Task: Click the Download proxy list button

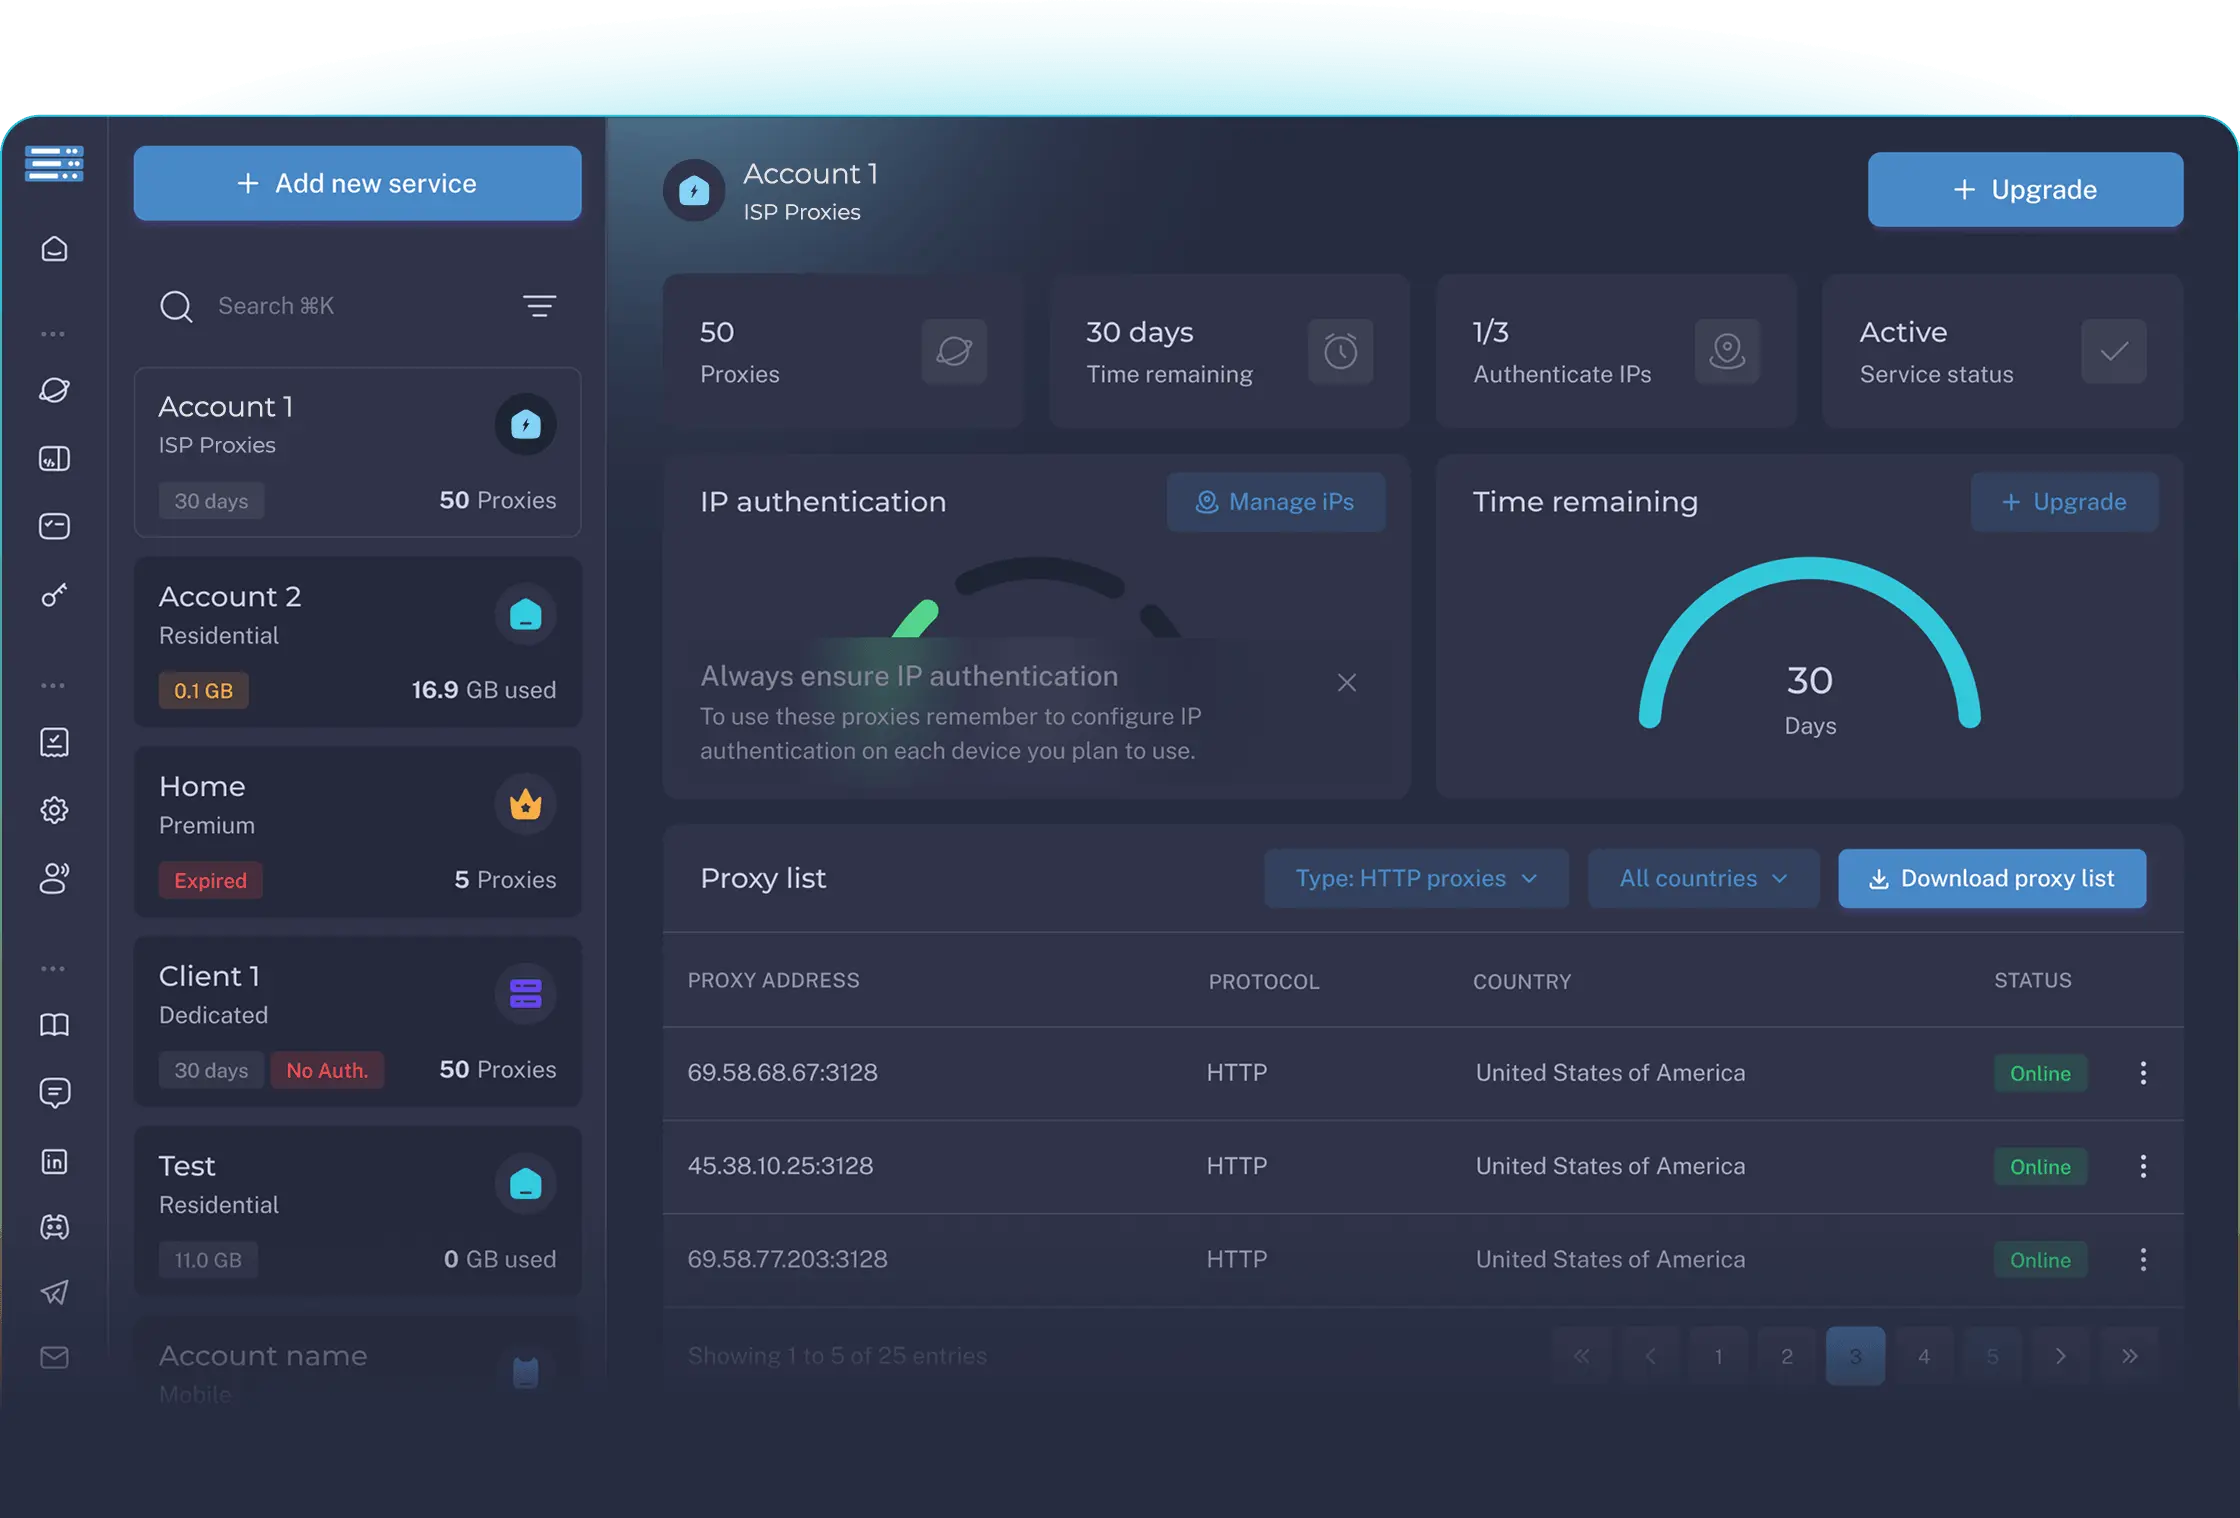Action: click(1991, 878)
